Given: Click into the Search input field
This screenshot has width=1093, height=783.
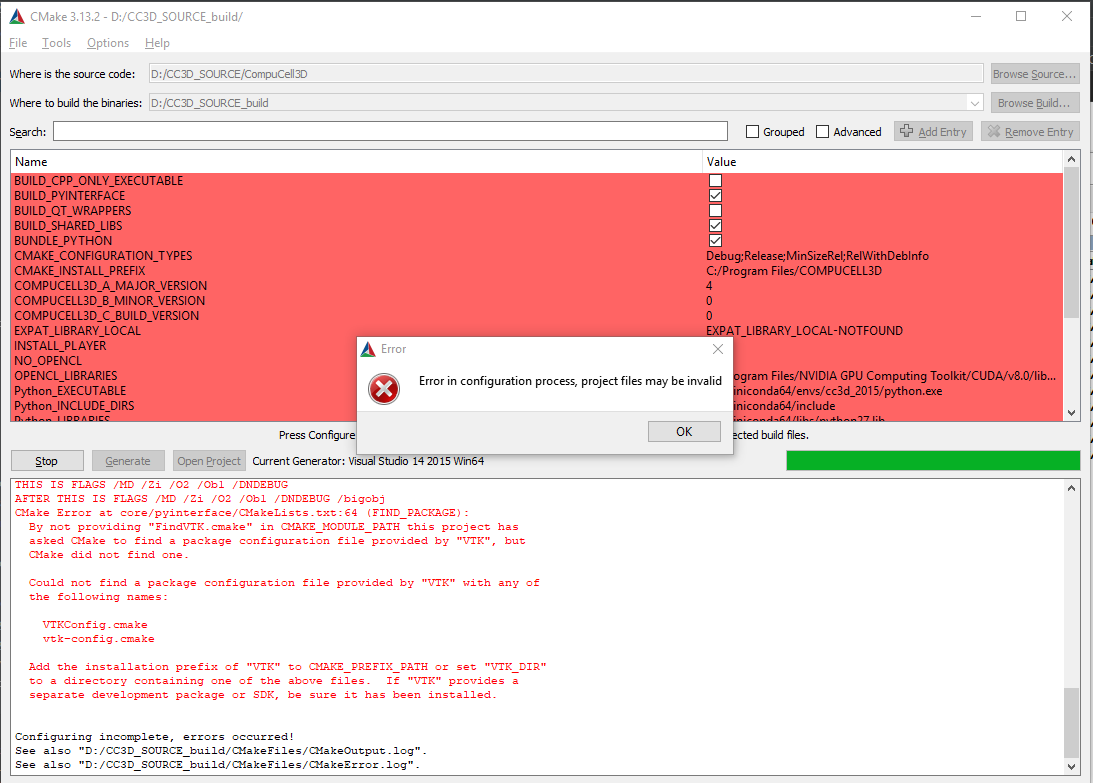Looking at the screenshot, I should 390,132.
